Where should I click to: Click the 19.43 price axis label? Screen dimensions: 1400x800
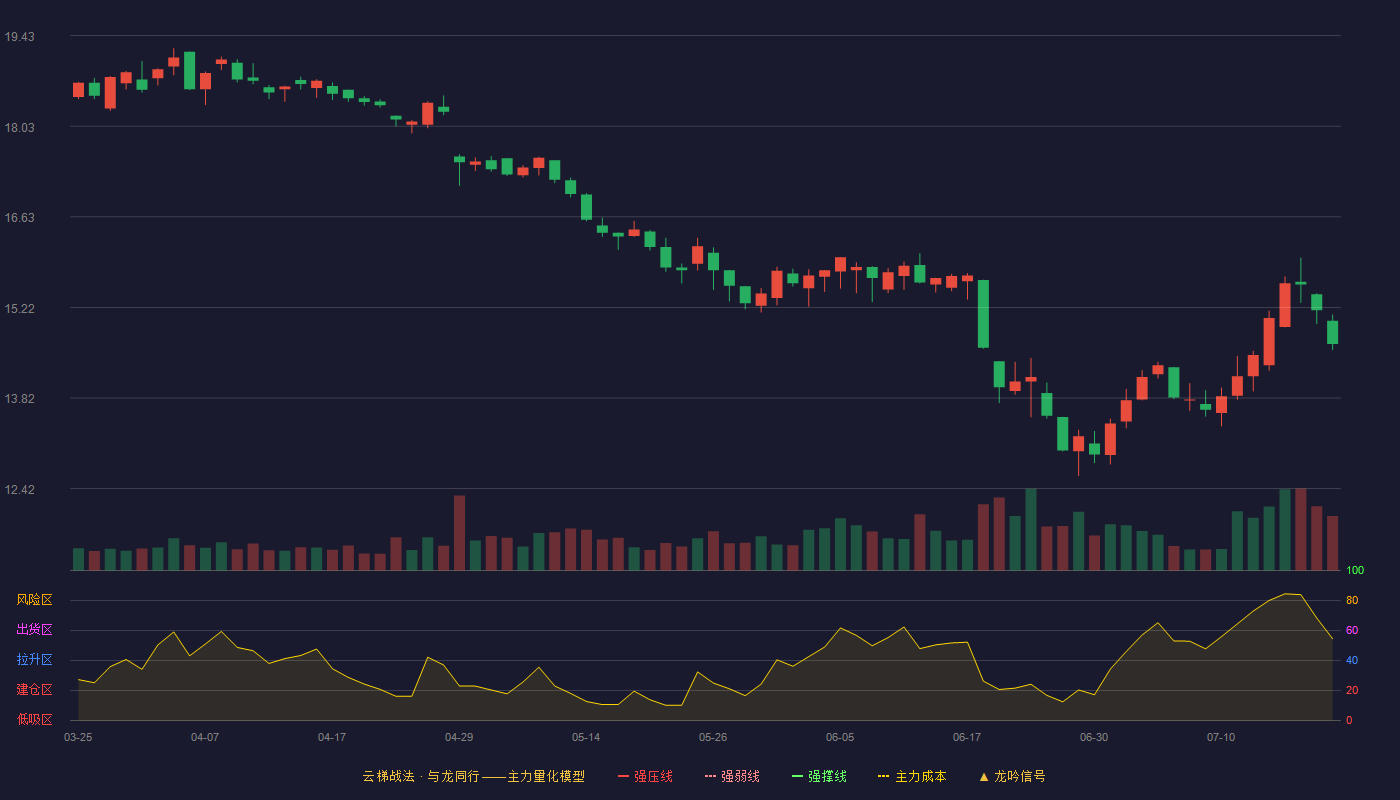[x=19, y=37]
